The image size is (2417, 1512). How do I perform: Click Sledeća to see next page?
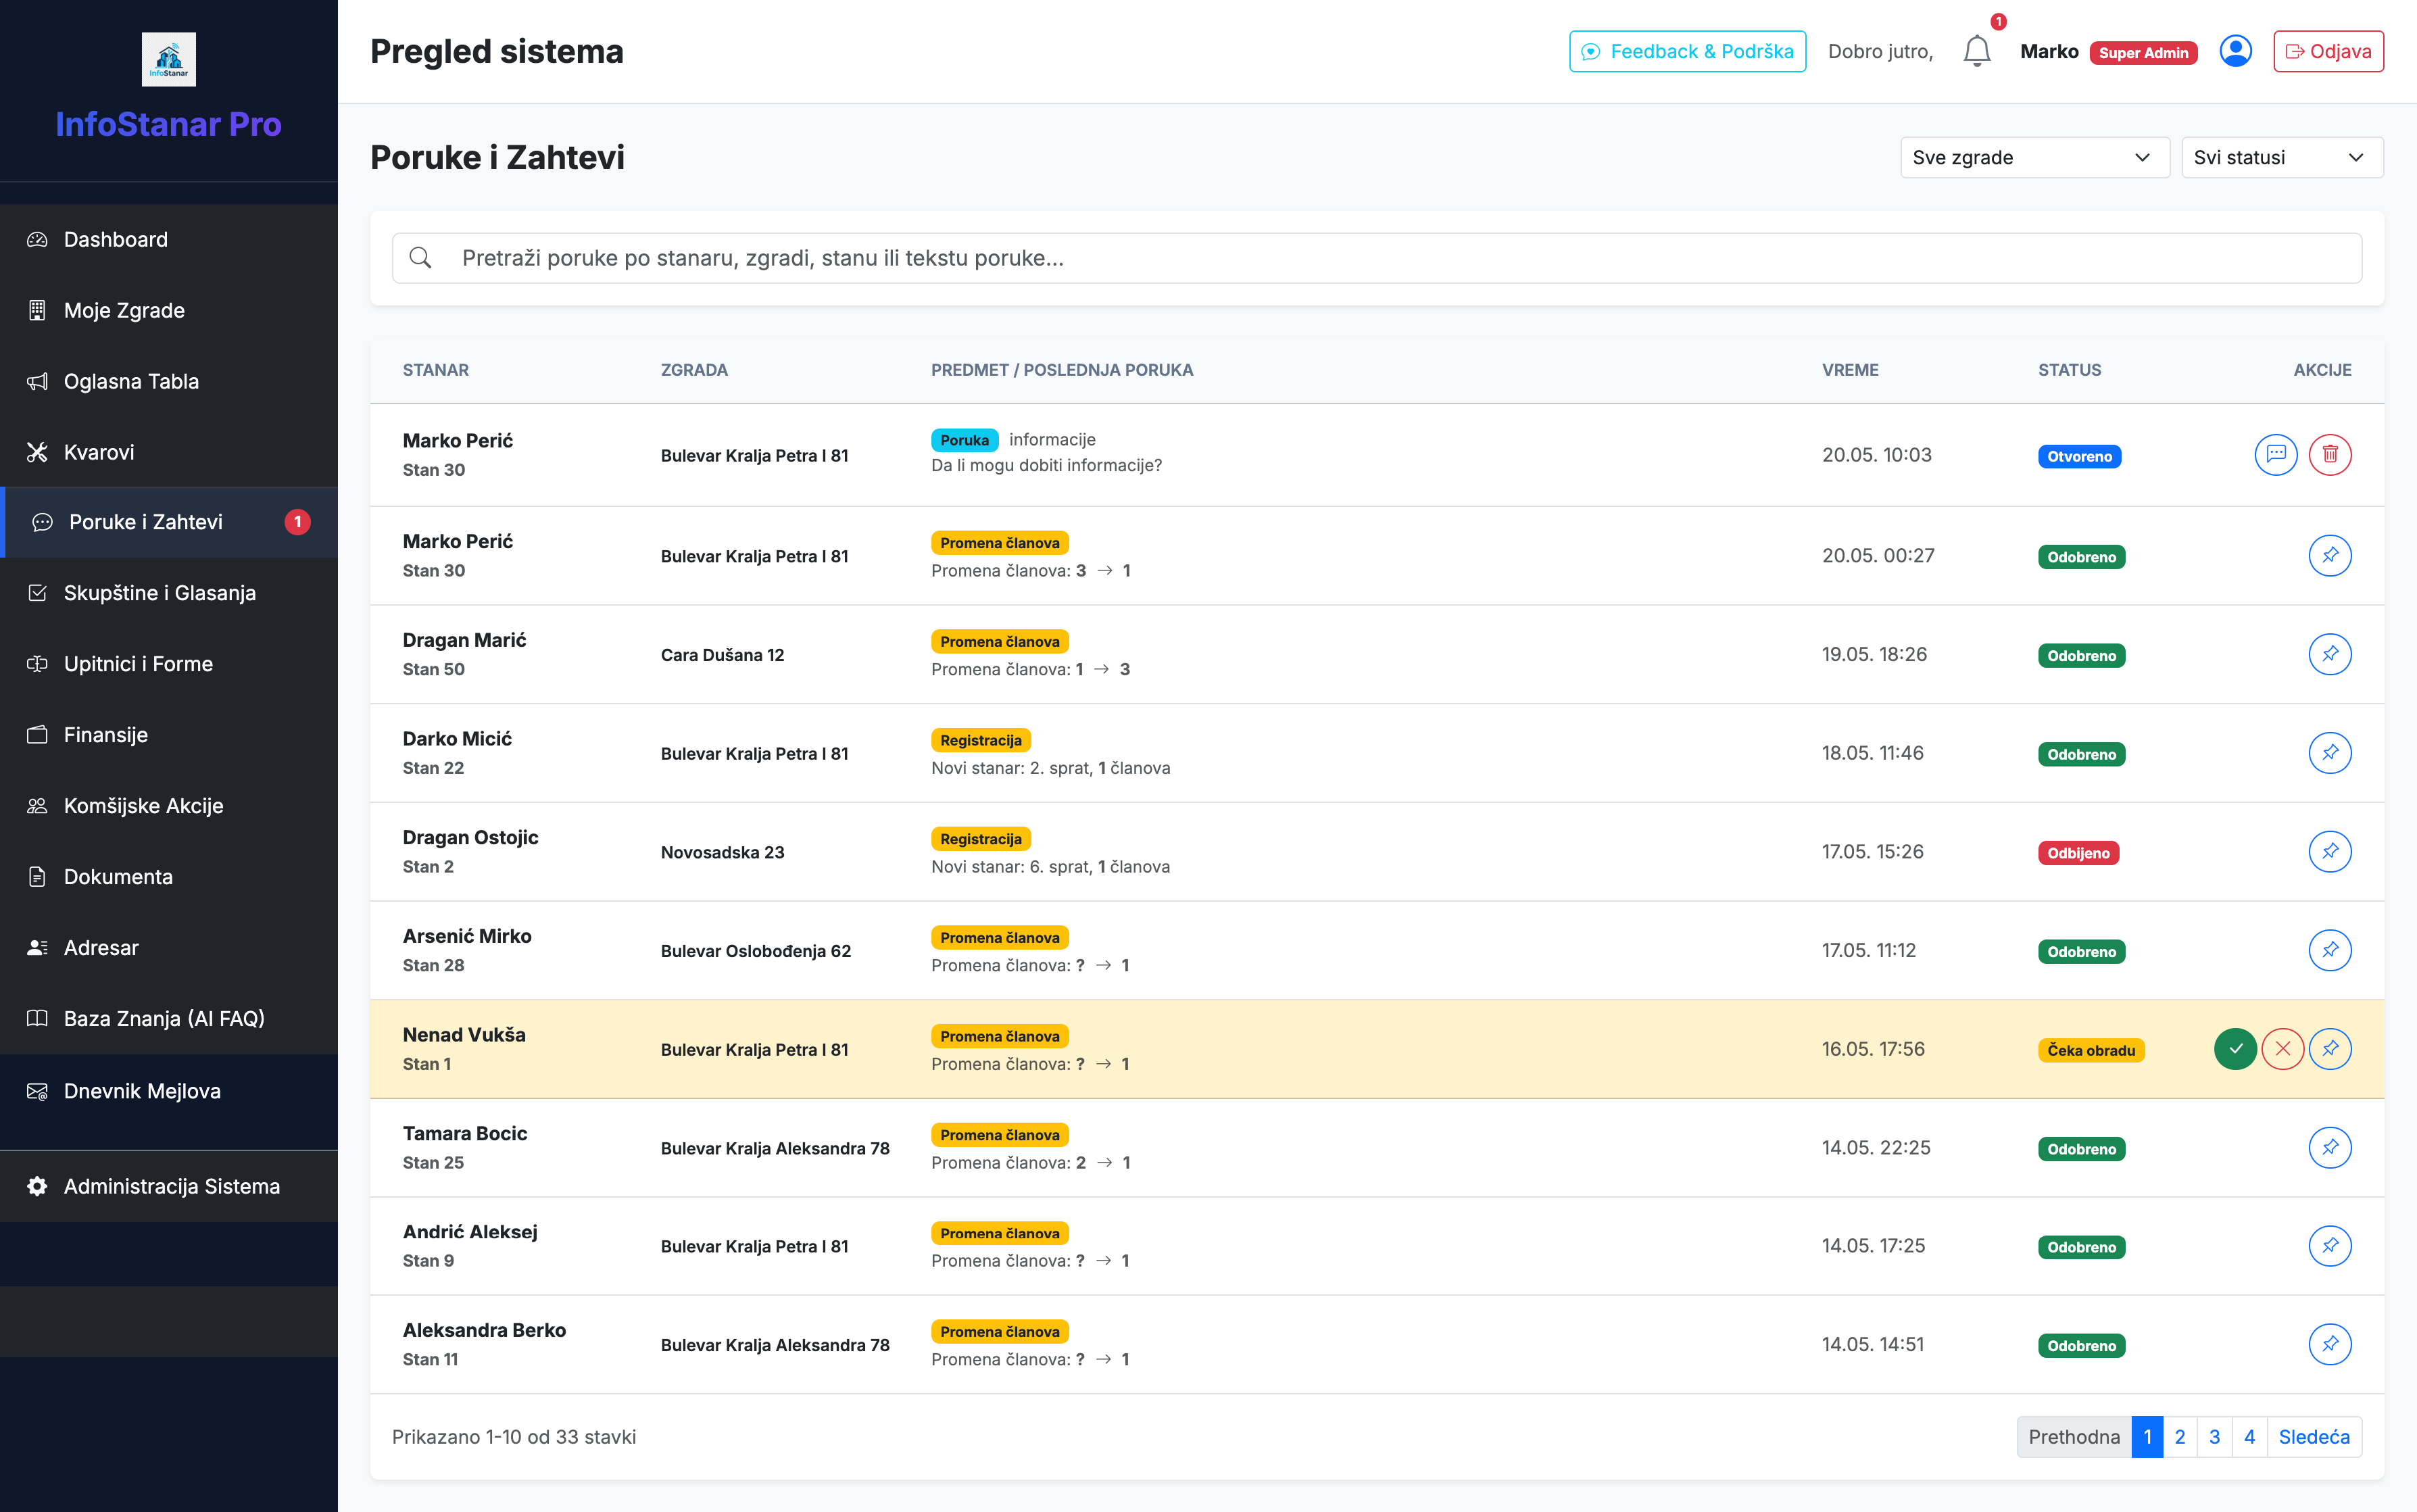pyautogui.click(x=2314, y=1437)
